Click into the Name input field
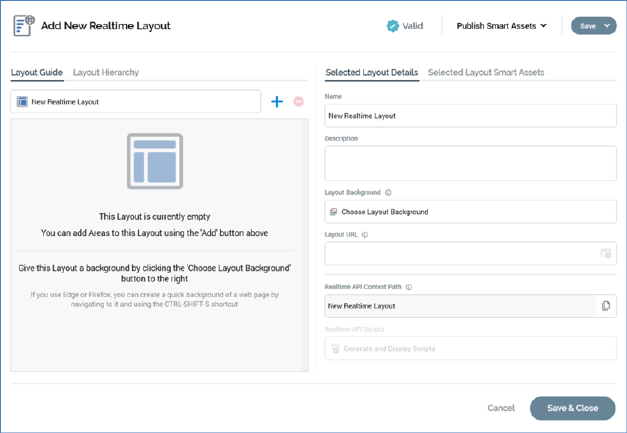This screenshot has width=627, height=433. (470, 116)
